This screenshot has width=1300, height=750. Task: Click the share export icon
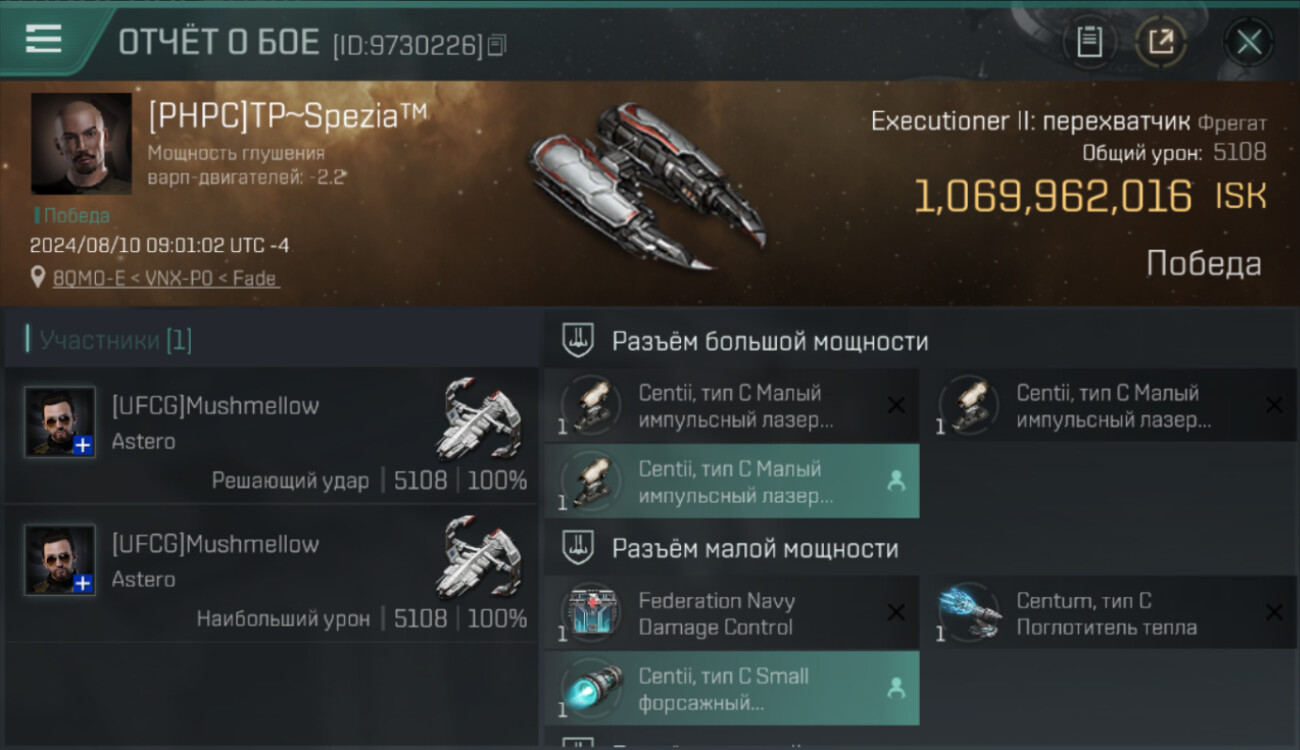pyautogui.click(x=1161, y=42)
